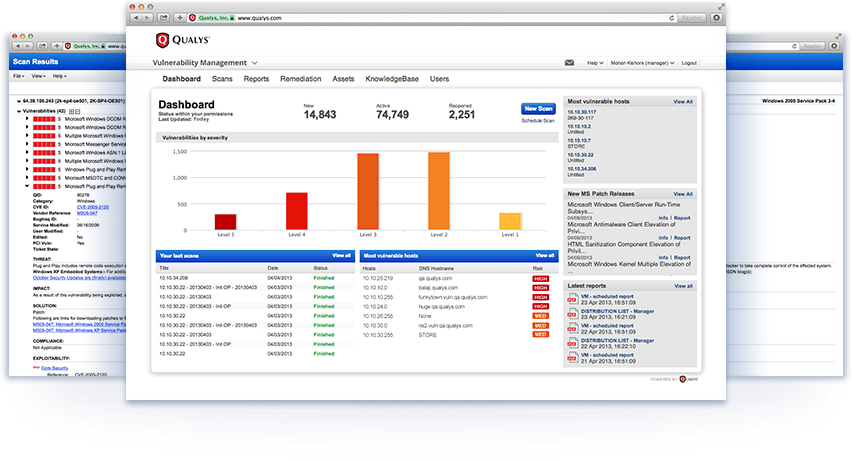
Task: Select the funkytown.vuln.qa.qualys.com host row
Action: (x=460, y=298)
